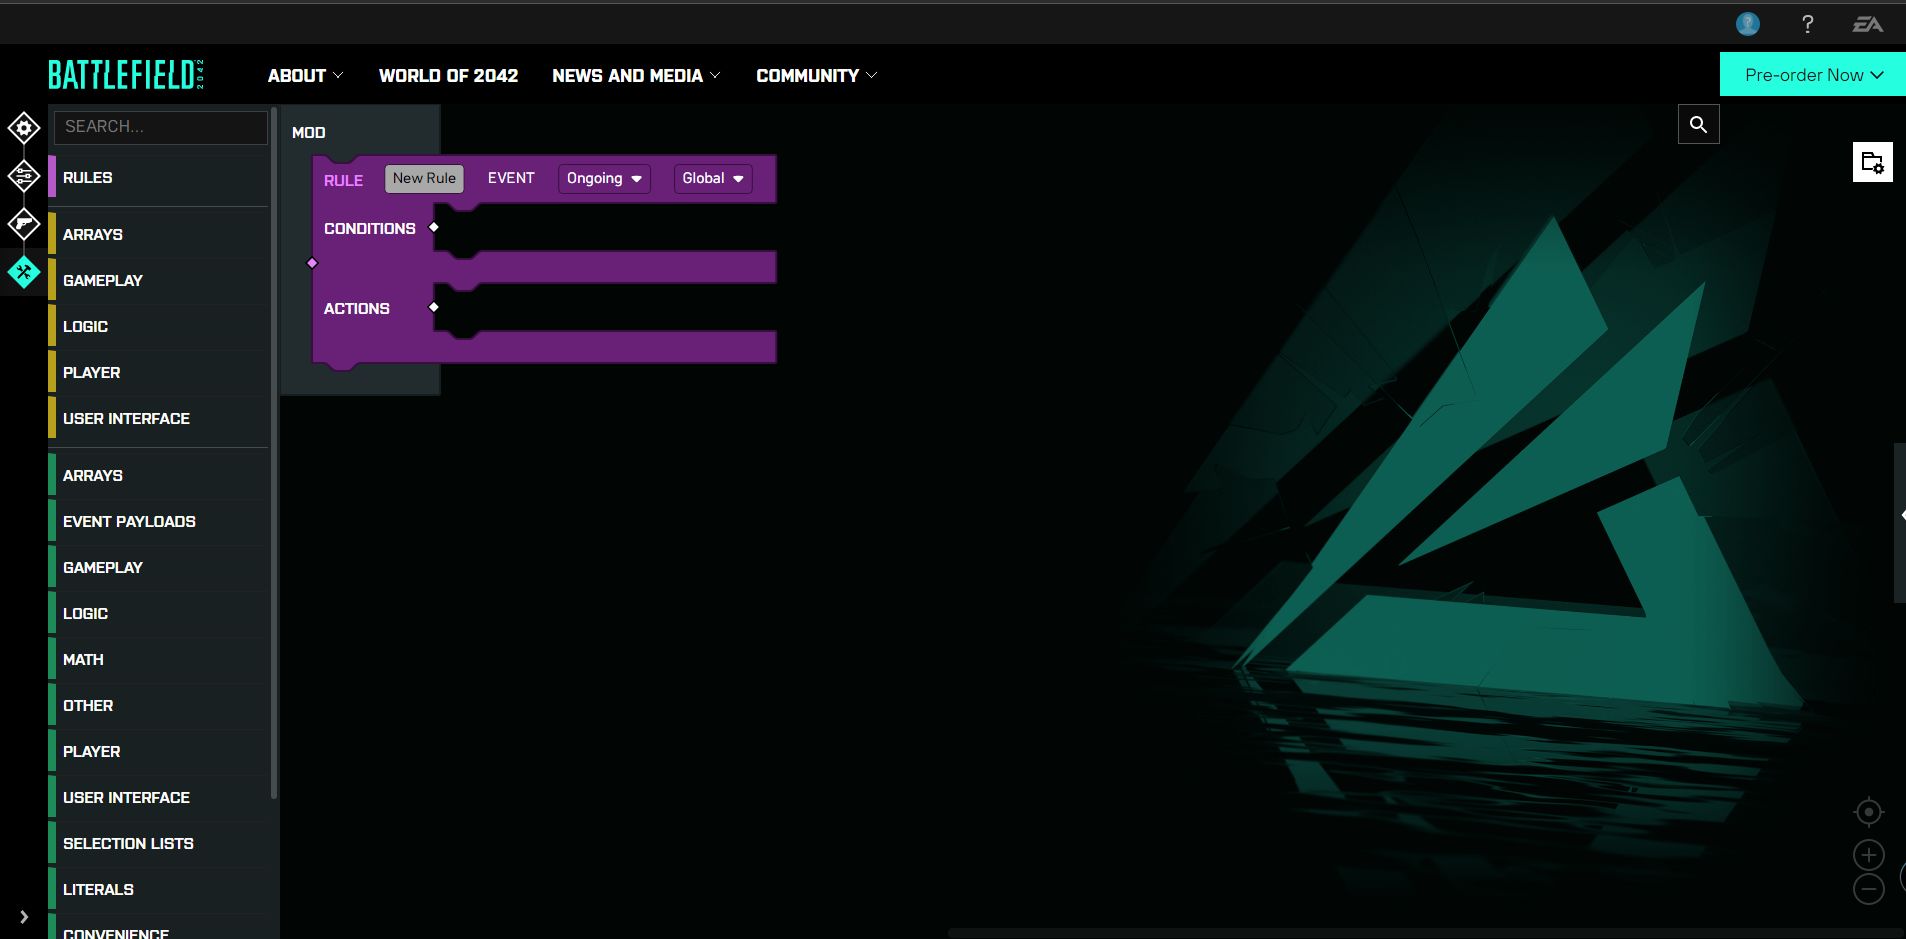Open the yellow LOGIC category
This screenshot has height=939, width=1906.
[x=158, y=326]
